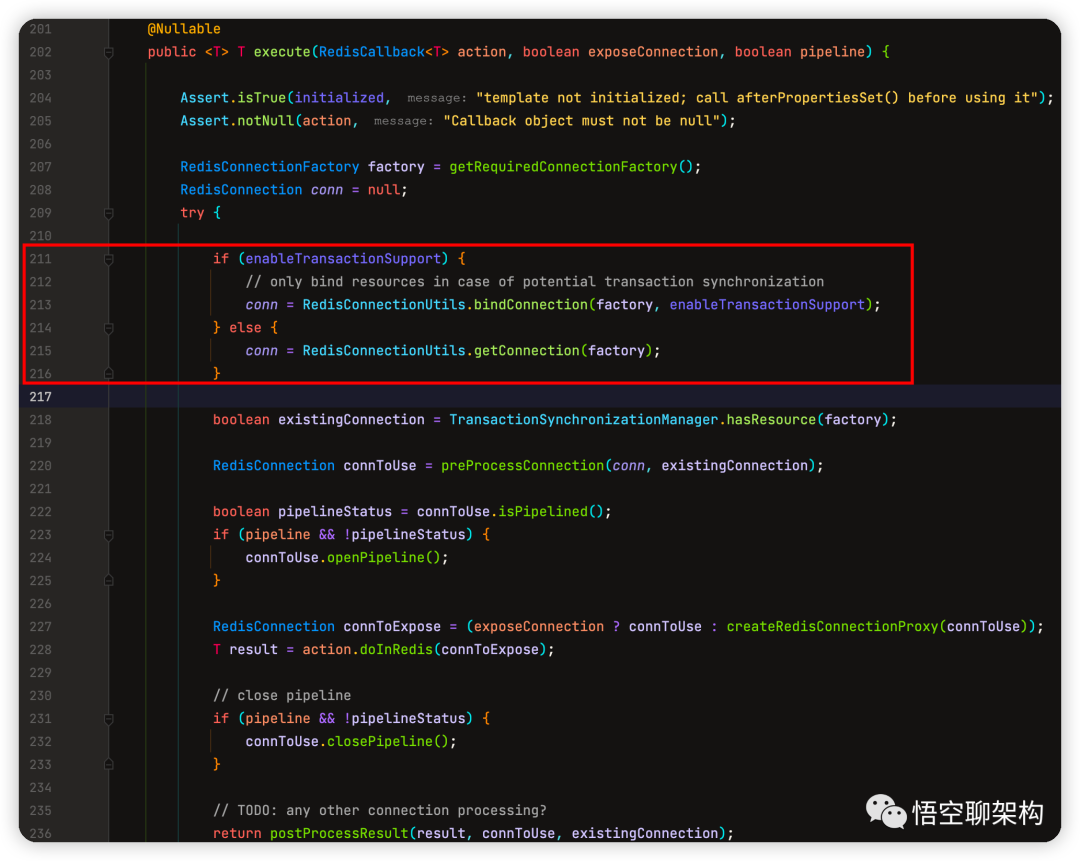Click line number 217 in the gutter
The height and width of the screenshot is (861, 1080).
pos(41,397)
